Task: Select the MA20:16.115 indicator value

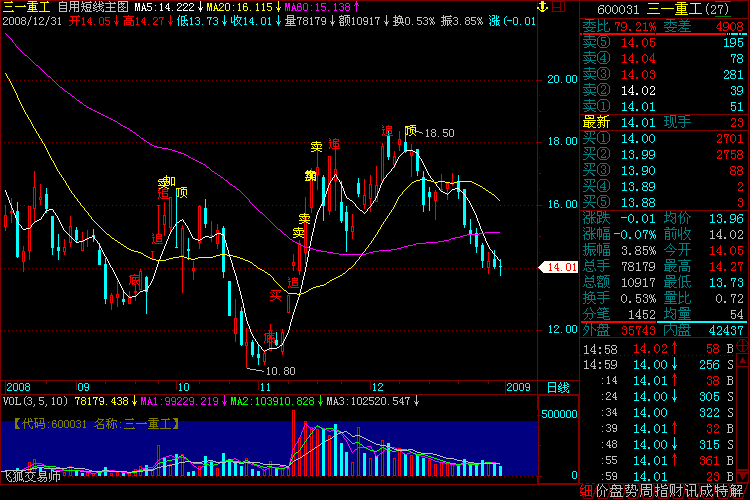Action: coord(239,7)
